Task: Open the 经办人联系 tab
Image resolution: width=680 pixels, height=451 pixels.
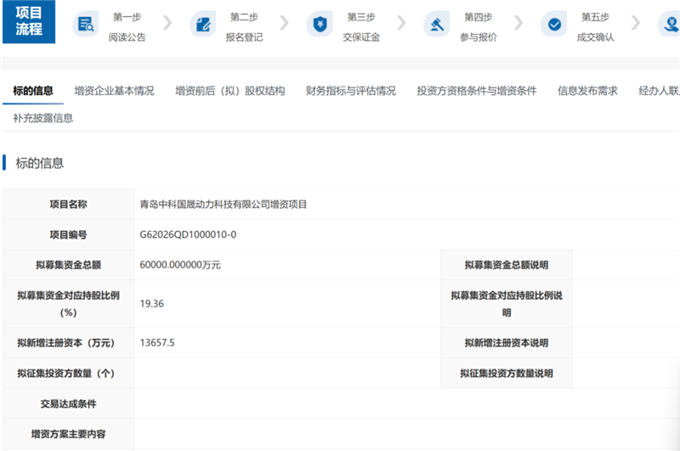Action: coord(659,91)
